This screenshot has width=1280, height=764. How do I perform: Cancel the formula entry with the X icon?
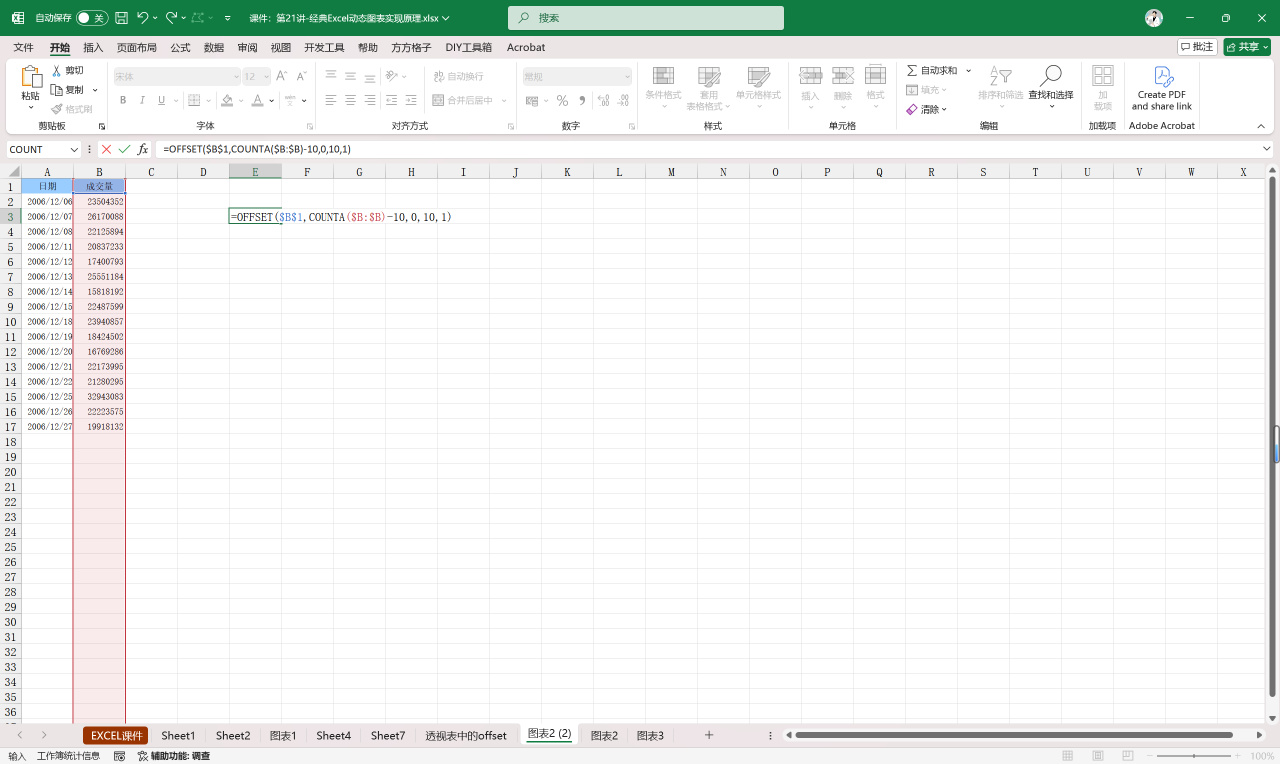pyautogui.click(x=106, y=149)
